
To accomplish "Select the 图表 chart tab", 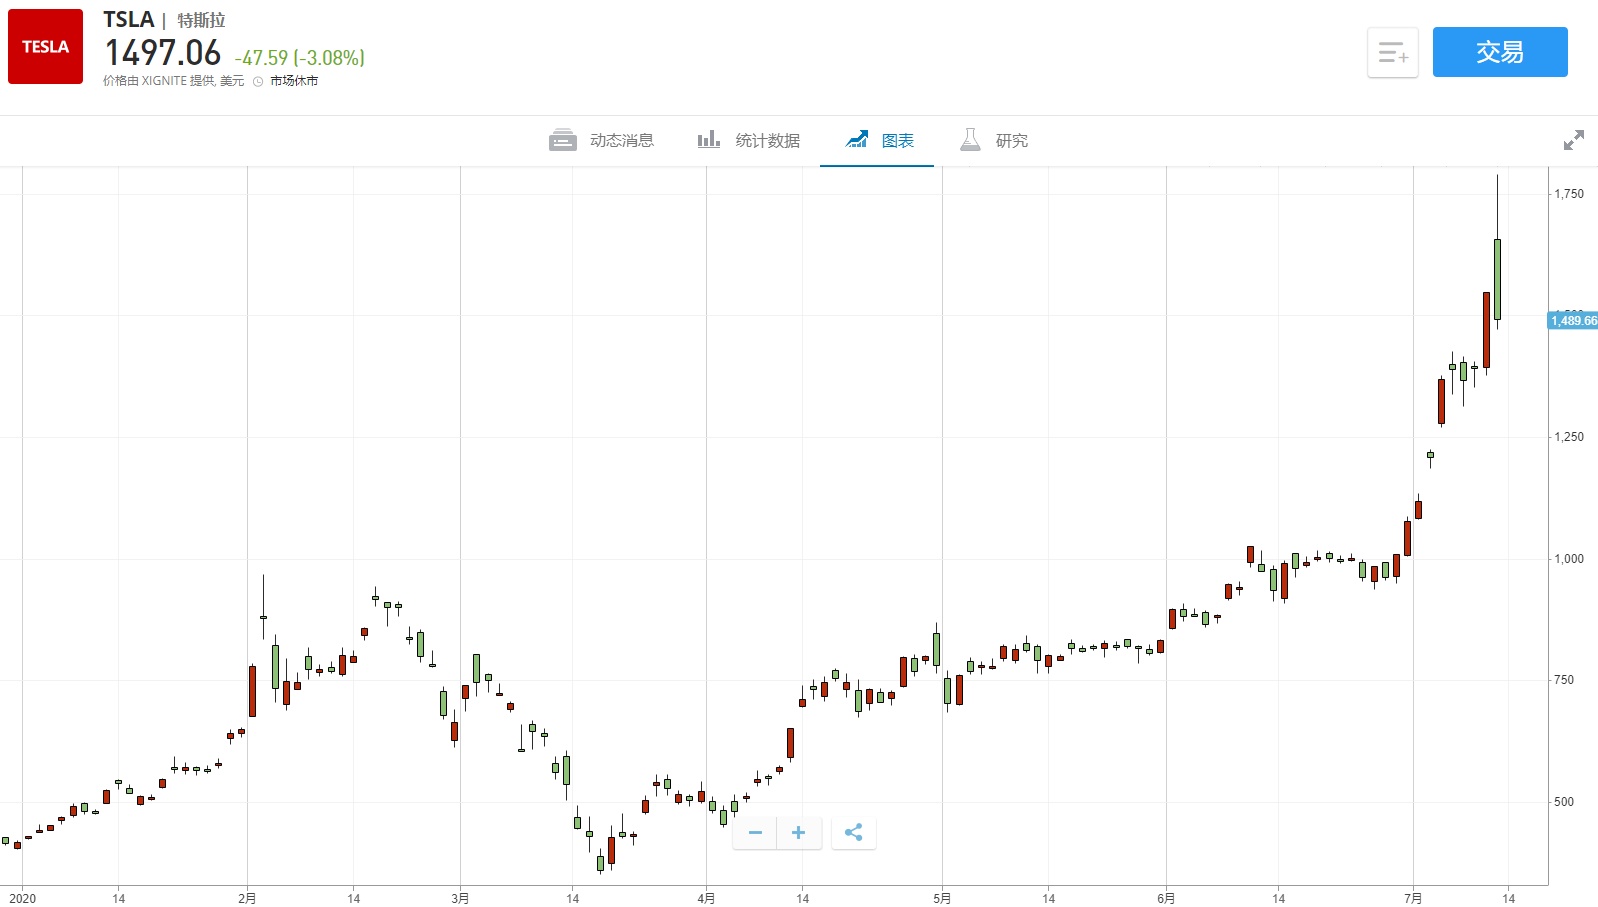I will pos(879,141).
